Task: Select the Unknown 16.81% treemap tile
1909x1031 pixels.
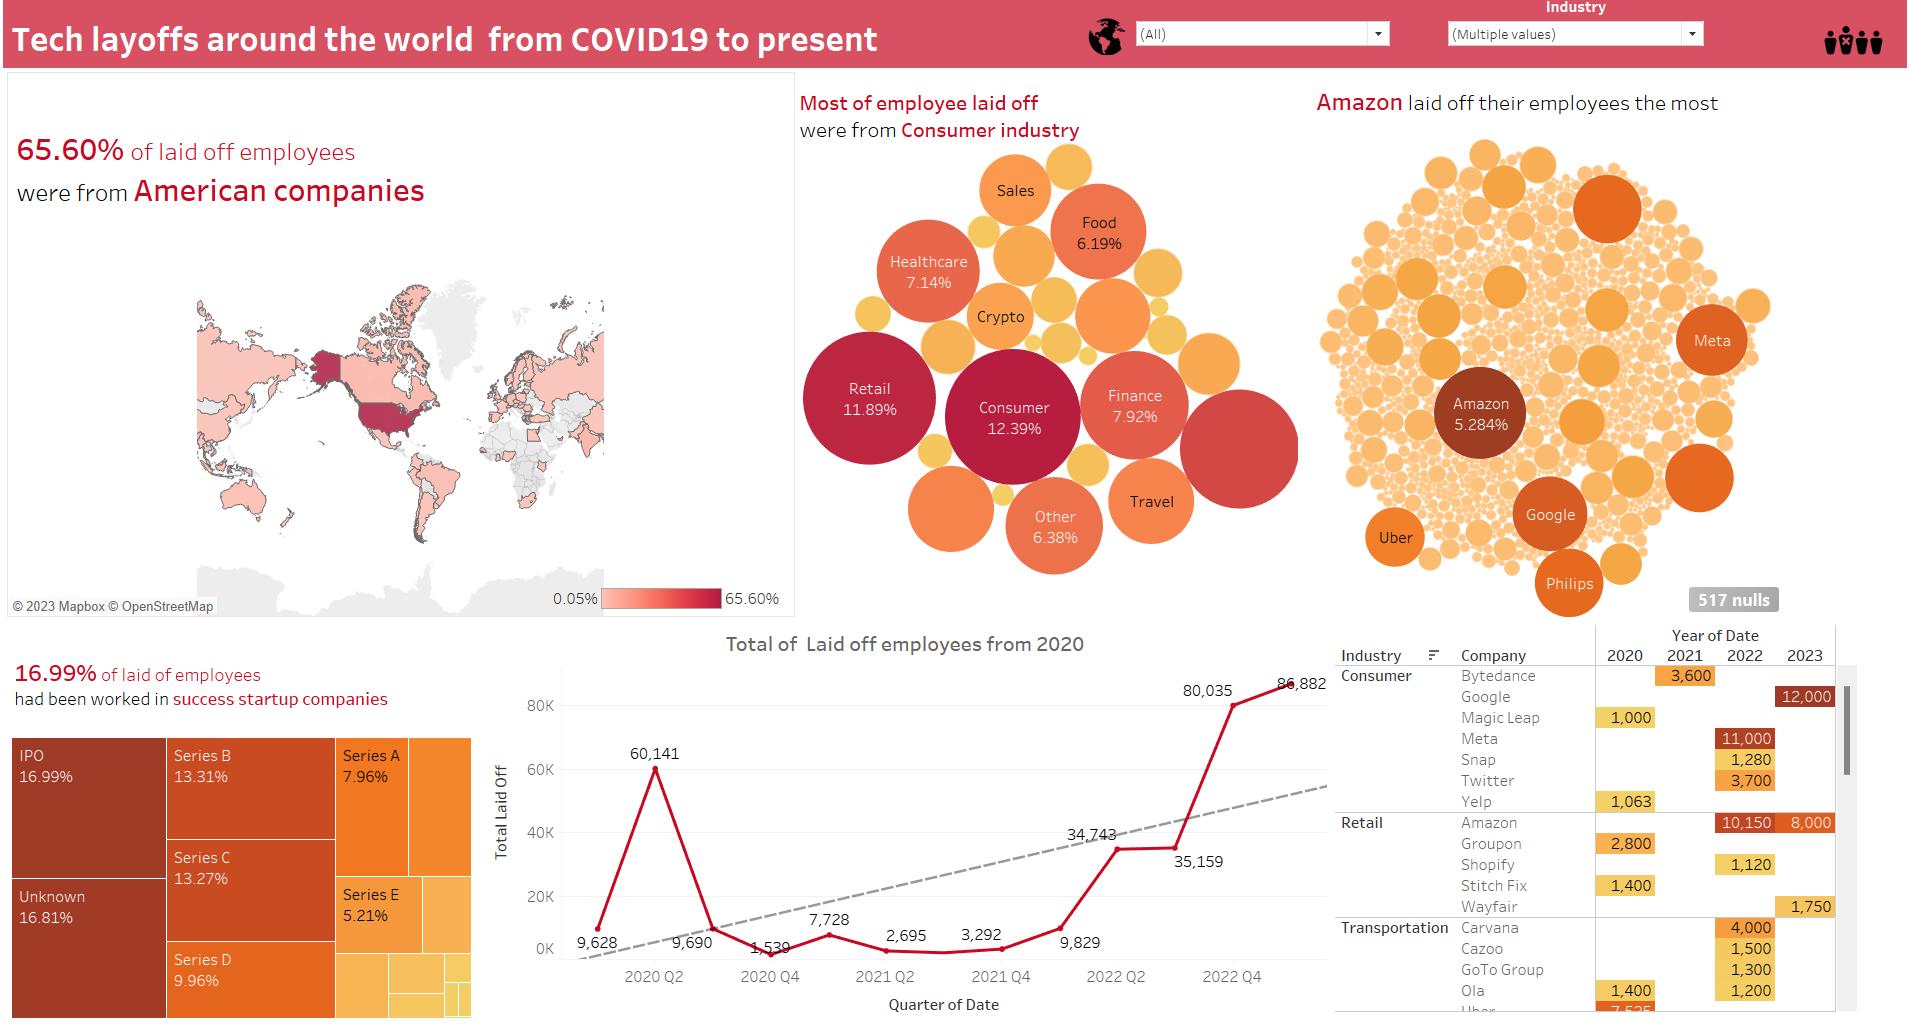Action: point(88,948)
